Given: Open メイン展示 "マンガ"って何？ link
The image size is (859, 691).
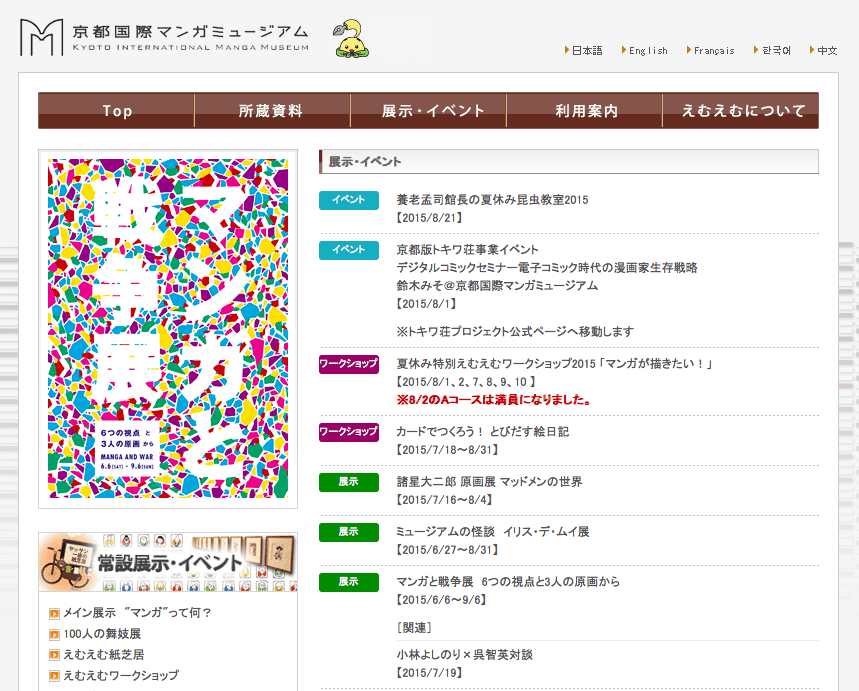Looking at the screenshot, I should point(137,613).
